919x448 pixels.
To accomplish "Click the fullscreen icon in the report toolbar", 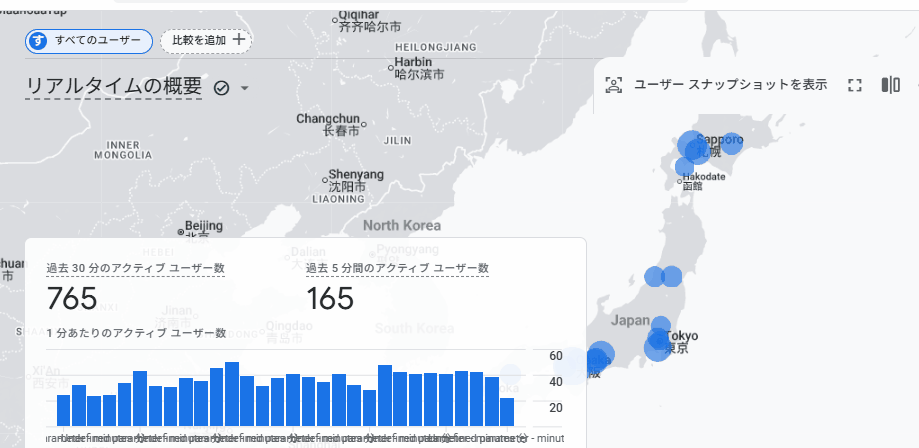I will pyautogui.click(x=854, y=85).
